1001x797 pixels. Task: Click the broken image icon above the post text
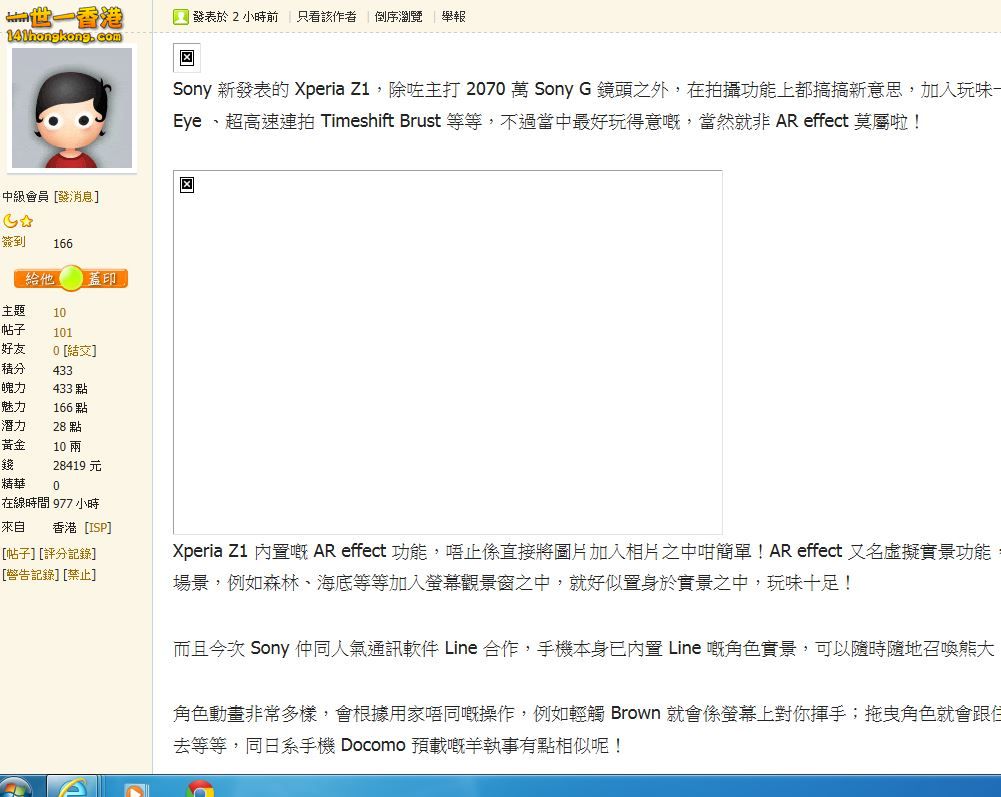[x=186, y=57]
